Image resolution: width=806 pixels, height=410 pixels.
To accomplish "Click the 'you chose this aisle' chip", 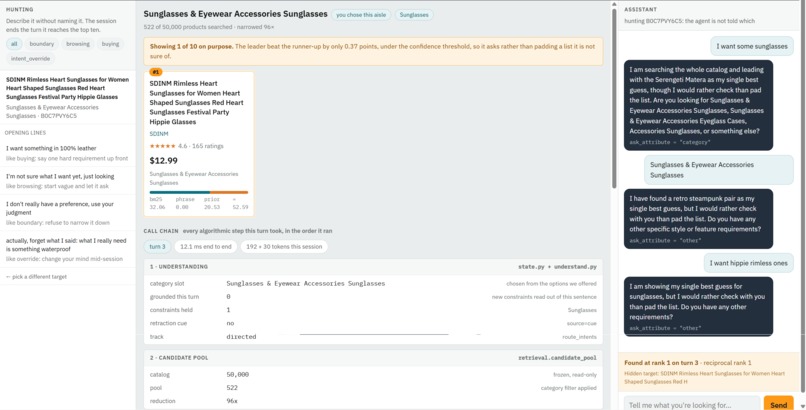I will 361,15.
